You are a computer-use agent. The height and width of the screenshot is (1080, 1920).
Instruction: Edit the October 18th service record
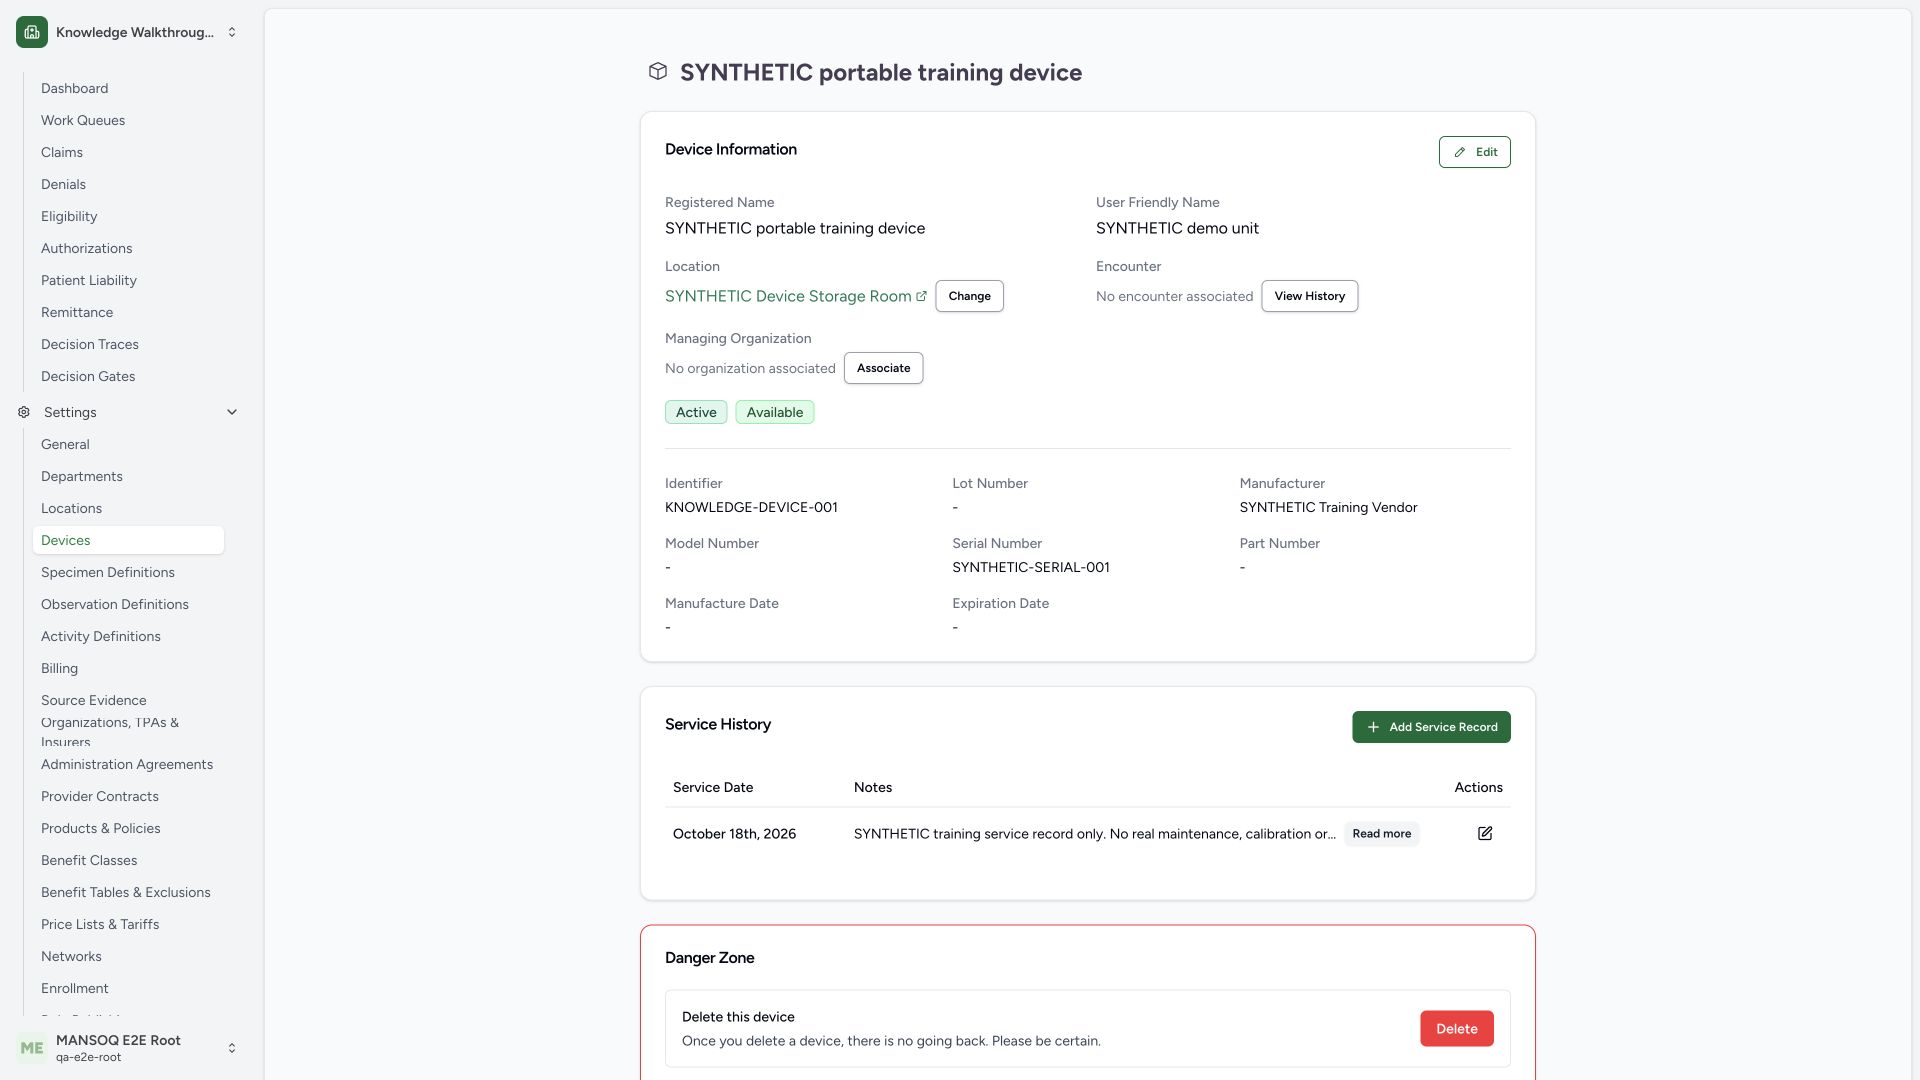click(x=1485, y=833)
